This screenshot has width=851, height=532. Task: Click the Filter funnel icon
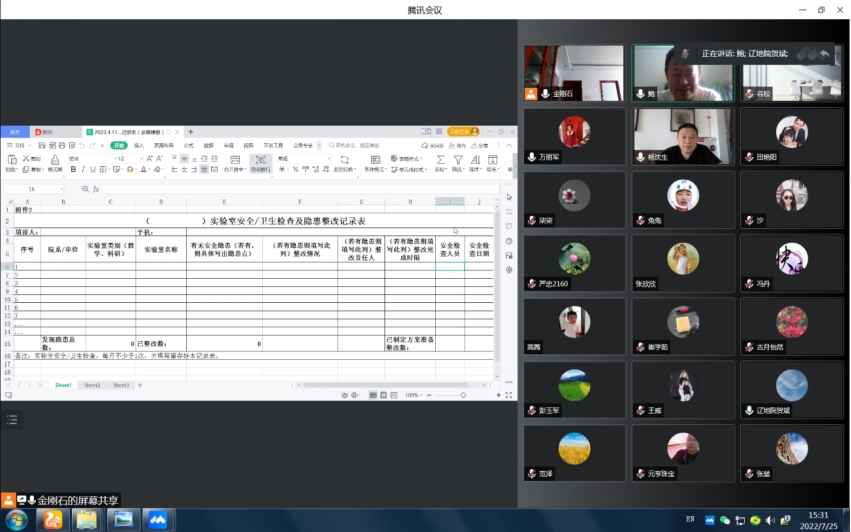tap(458, 160)
